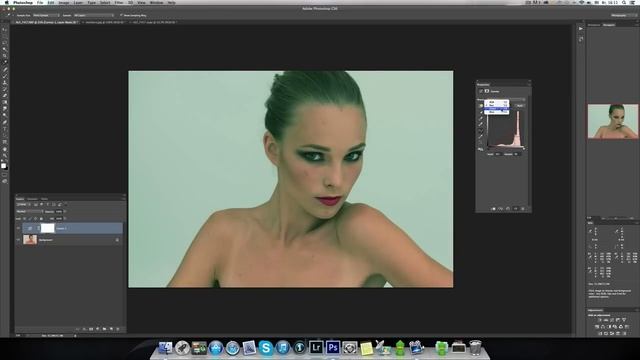Hide the Background layer
This screenshot has height=360, width=640.
[18, 240]
